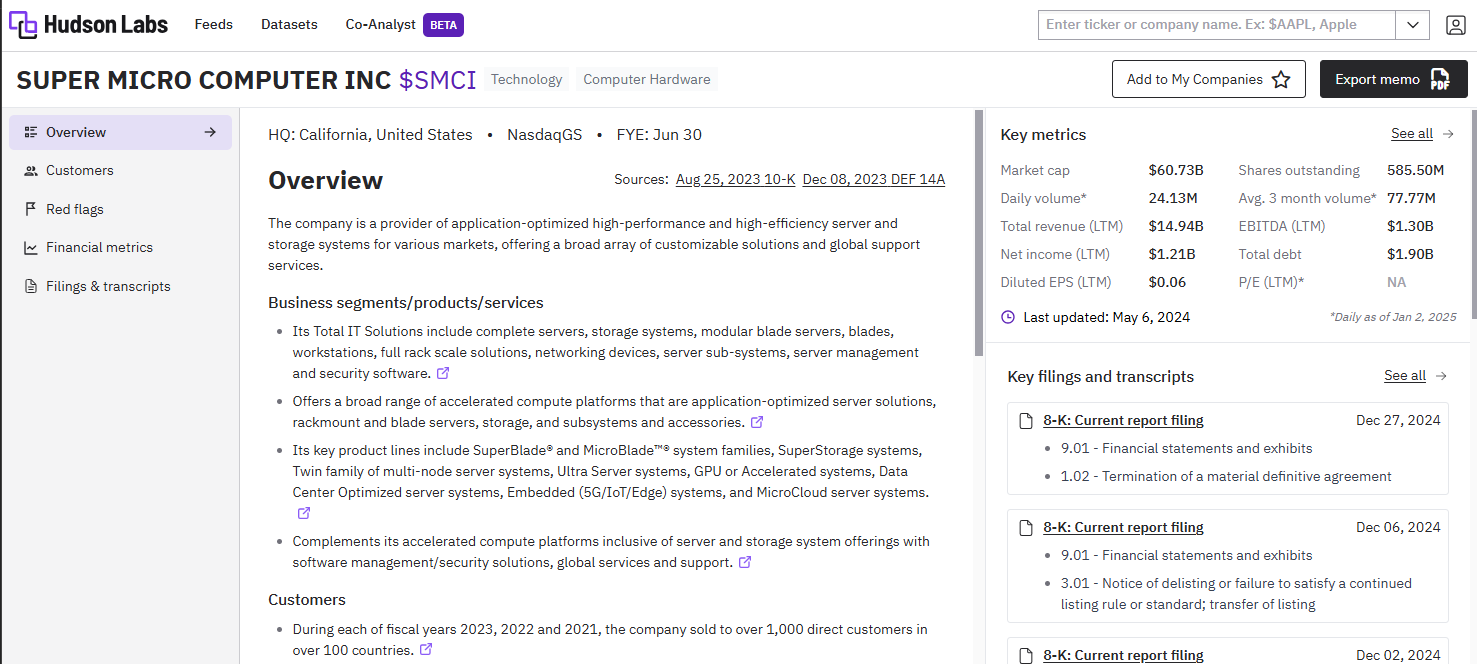Open the Red flags sidebar section
The height and width of the screenshot is (664, 1477).
coord(74,209)
